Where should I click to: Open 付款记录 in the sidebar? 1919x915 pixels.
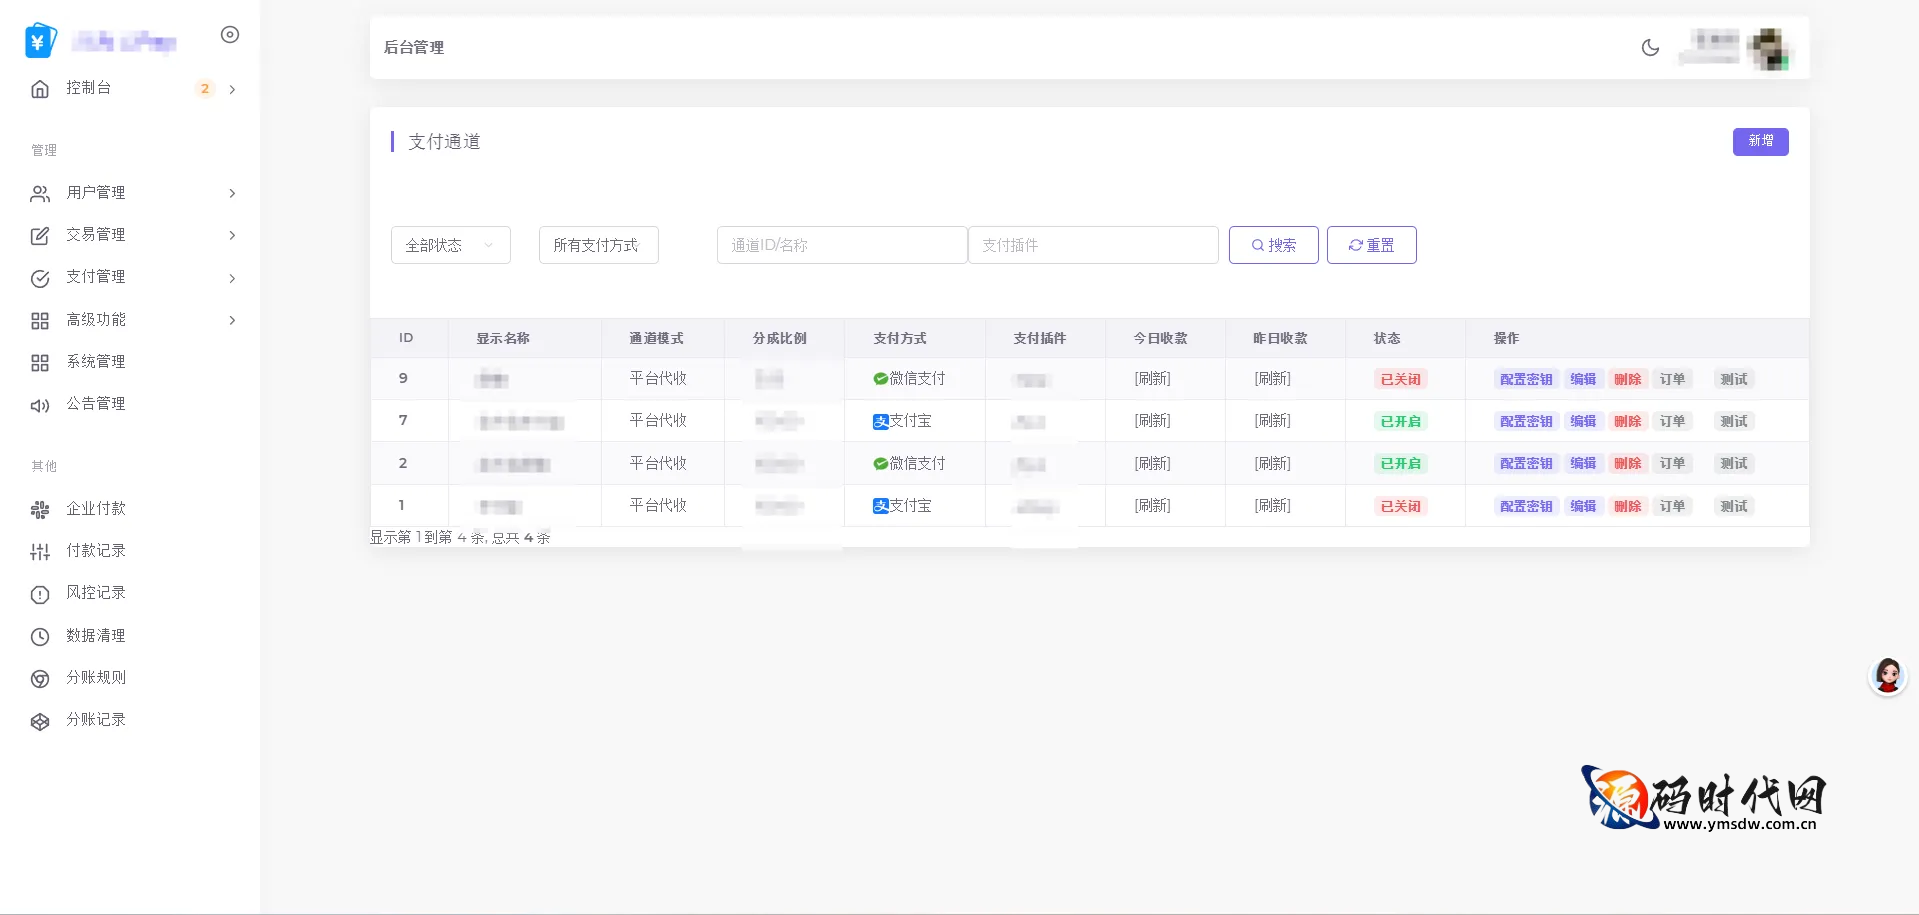pos(96,551)
